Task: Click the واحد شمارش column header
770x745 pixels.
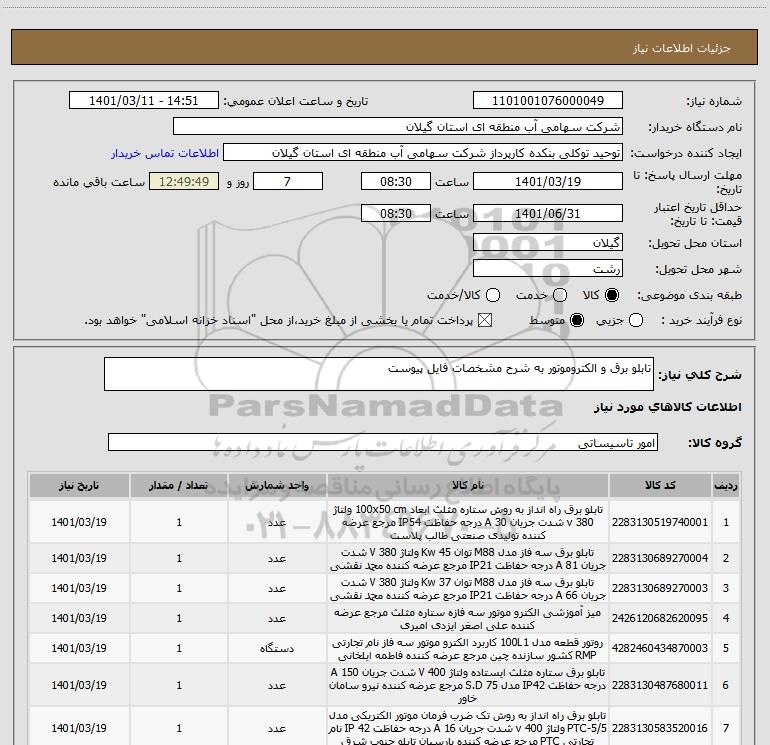Action: point(277,485)
